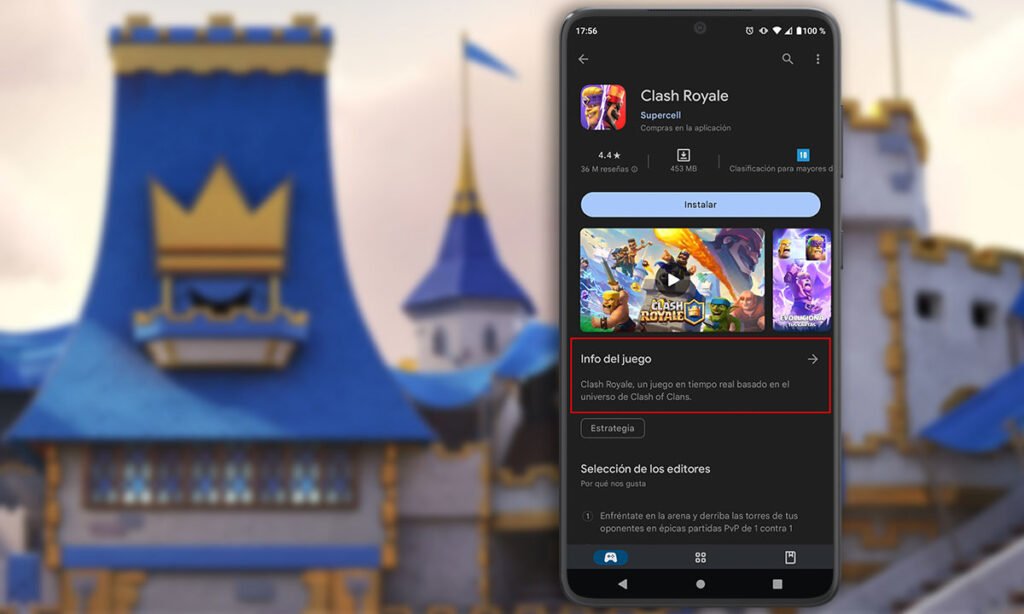The width and height of the screenshot is (1024, 614).
Task: Tap the 100 % battery indicator
Action: tap(810, 31)
